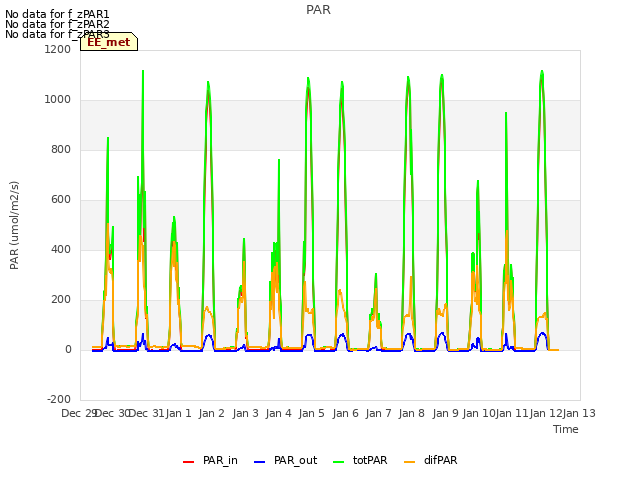Click the Dec 29 x-axis label

coord(79,413)
